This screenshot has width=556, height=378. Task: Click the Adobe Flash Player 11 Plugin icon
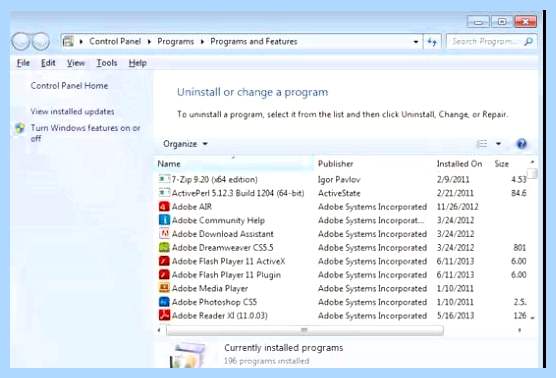[x=164, y=274]
